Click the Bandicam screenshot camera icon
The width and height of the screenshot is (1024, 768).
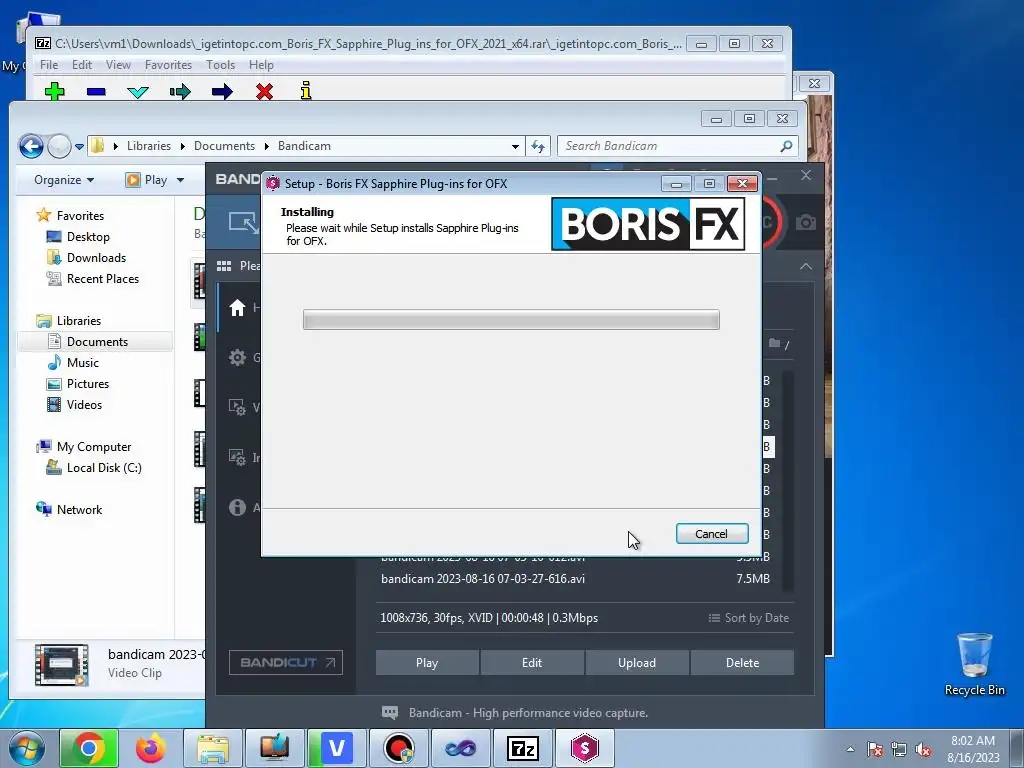(806, 223)
